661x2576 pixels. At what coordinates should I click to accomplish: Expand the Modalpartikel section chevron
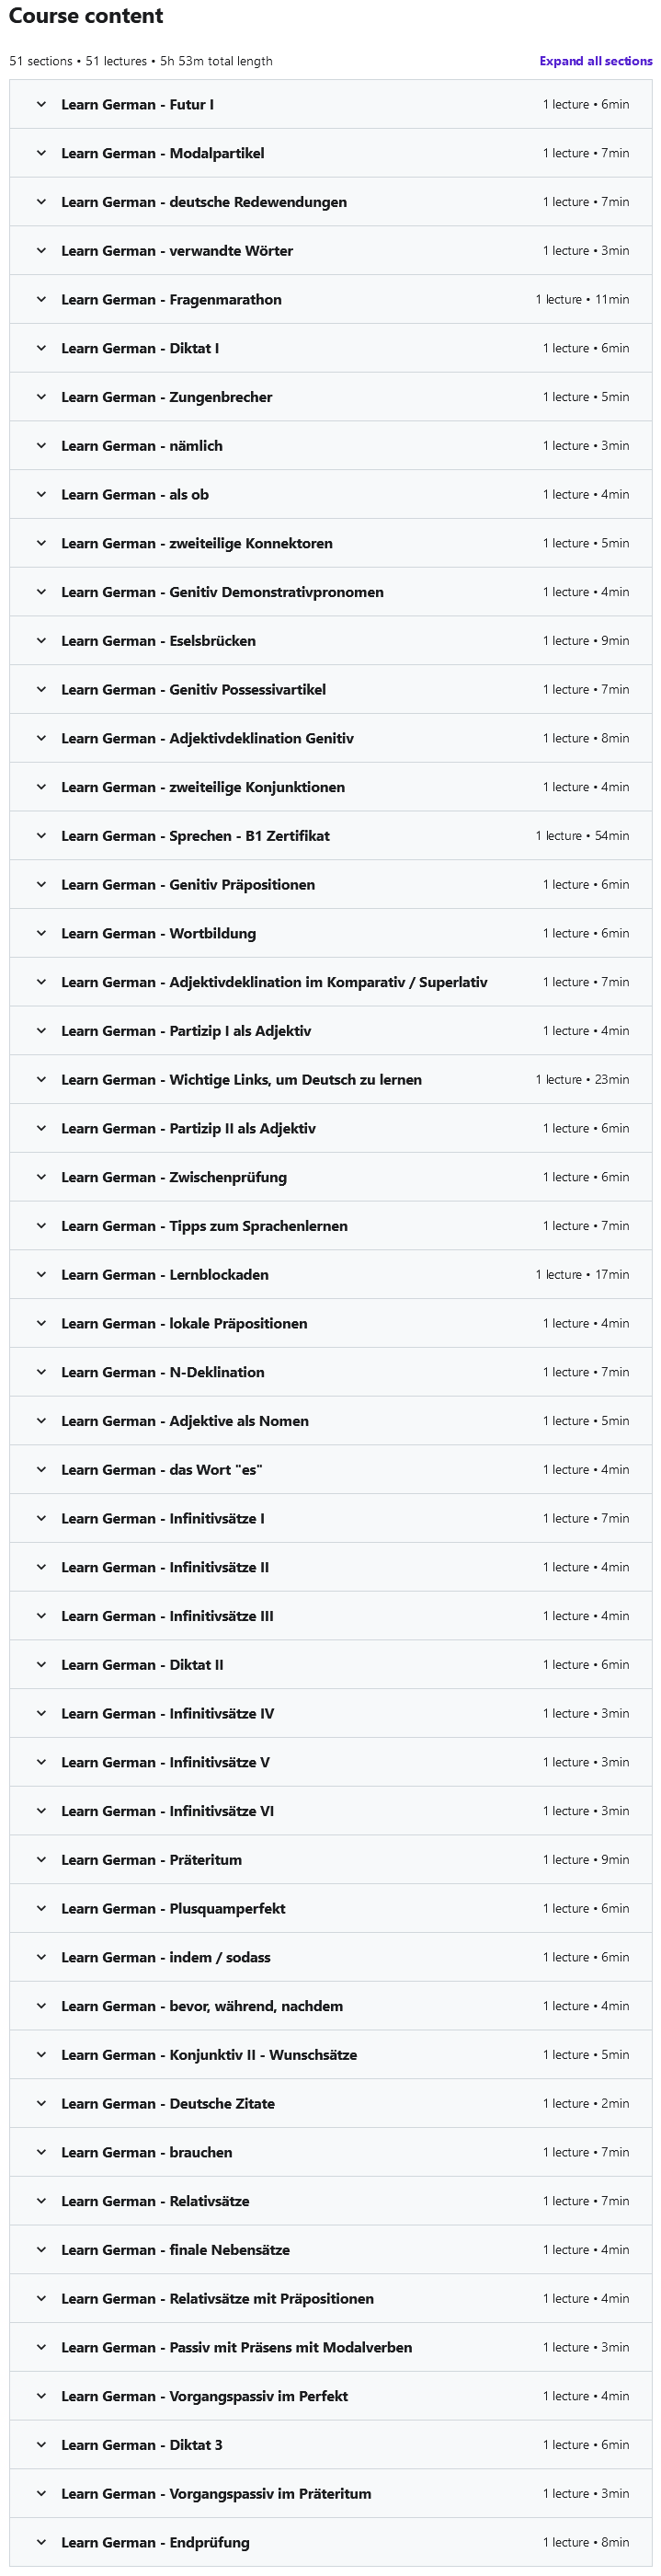coord(41,153)
